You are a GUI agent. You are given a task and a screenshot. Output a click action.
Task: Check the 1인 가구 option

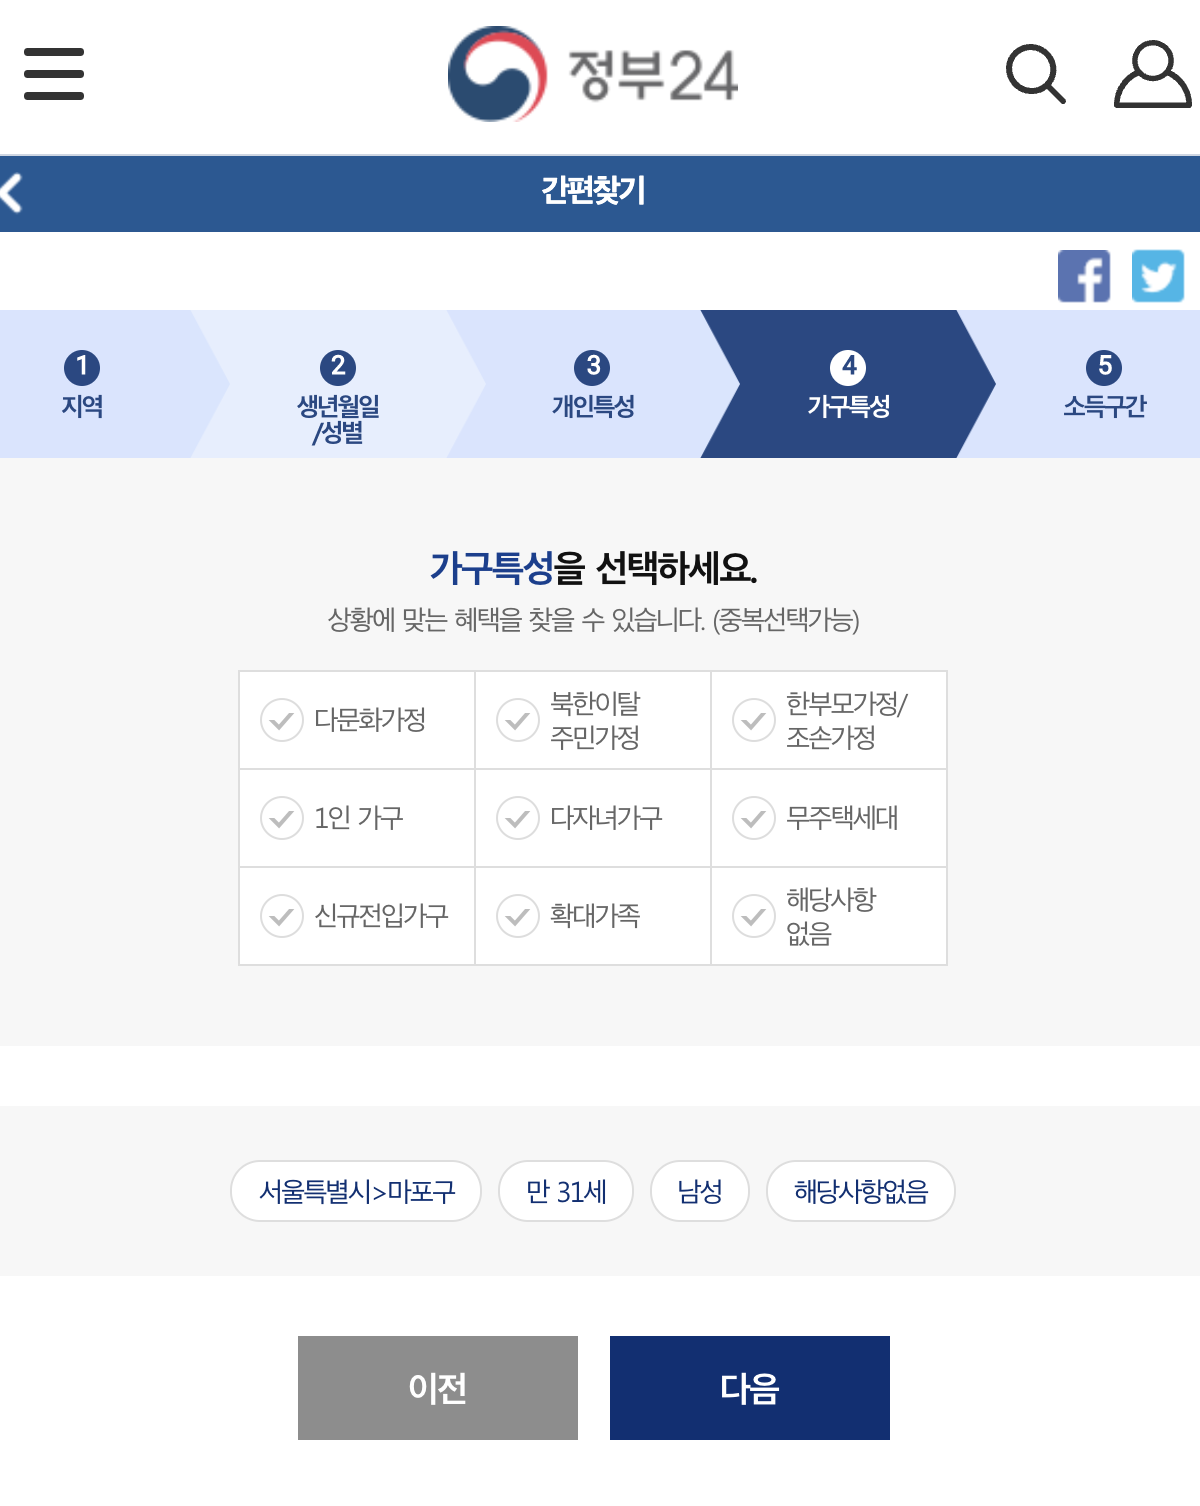[357, 818]
